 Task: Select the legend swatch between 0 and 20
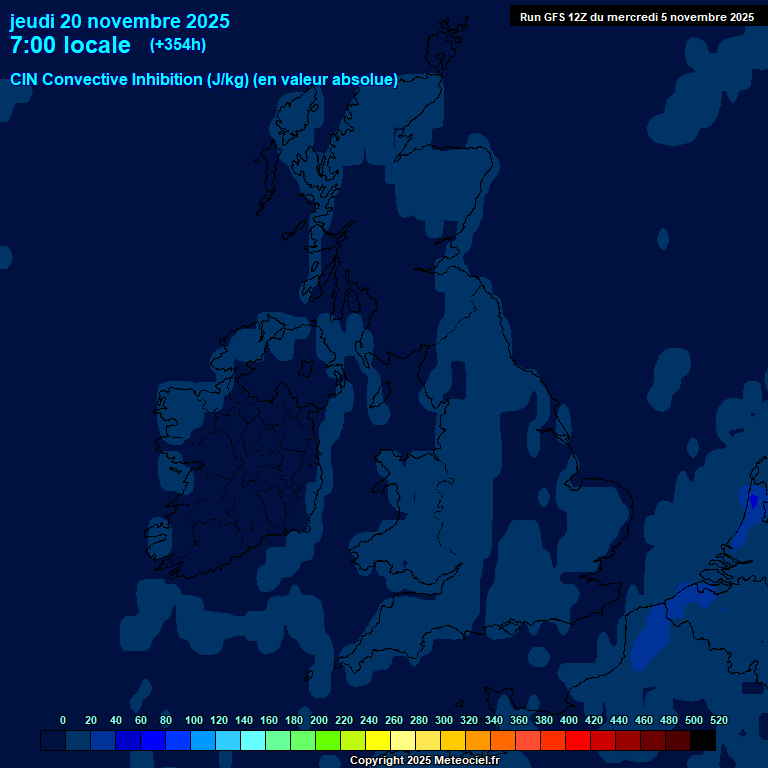[x=78, y=741]
